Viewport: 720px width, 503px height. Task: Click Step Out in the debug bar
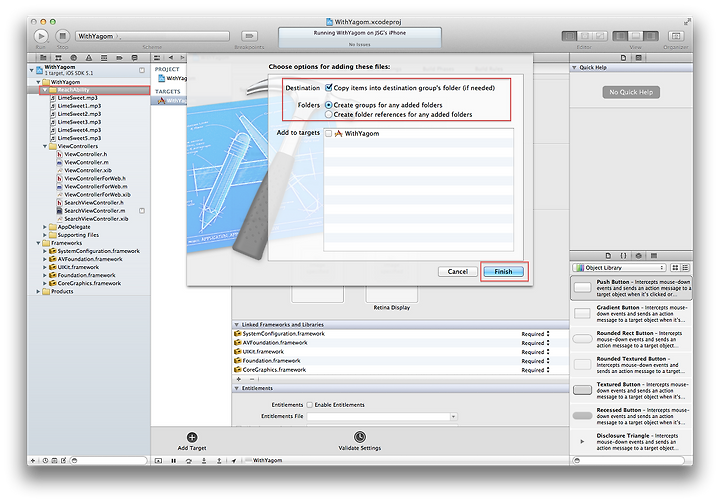pos(219,460)
